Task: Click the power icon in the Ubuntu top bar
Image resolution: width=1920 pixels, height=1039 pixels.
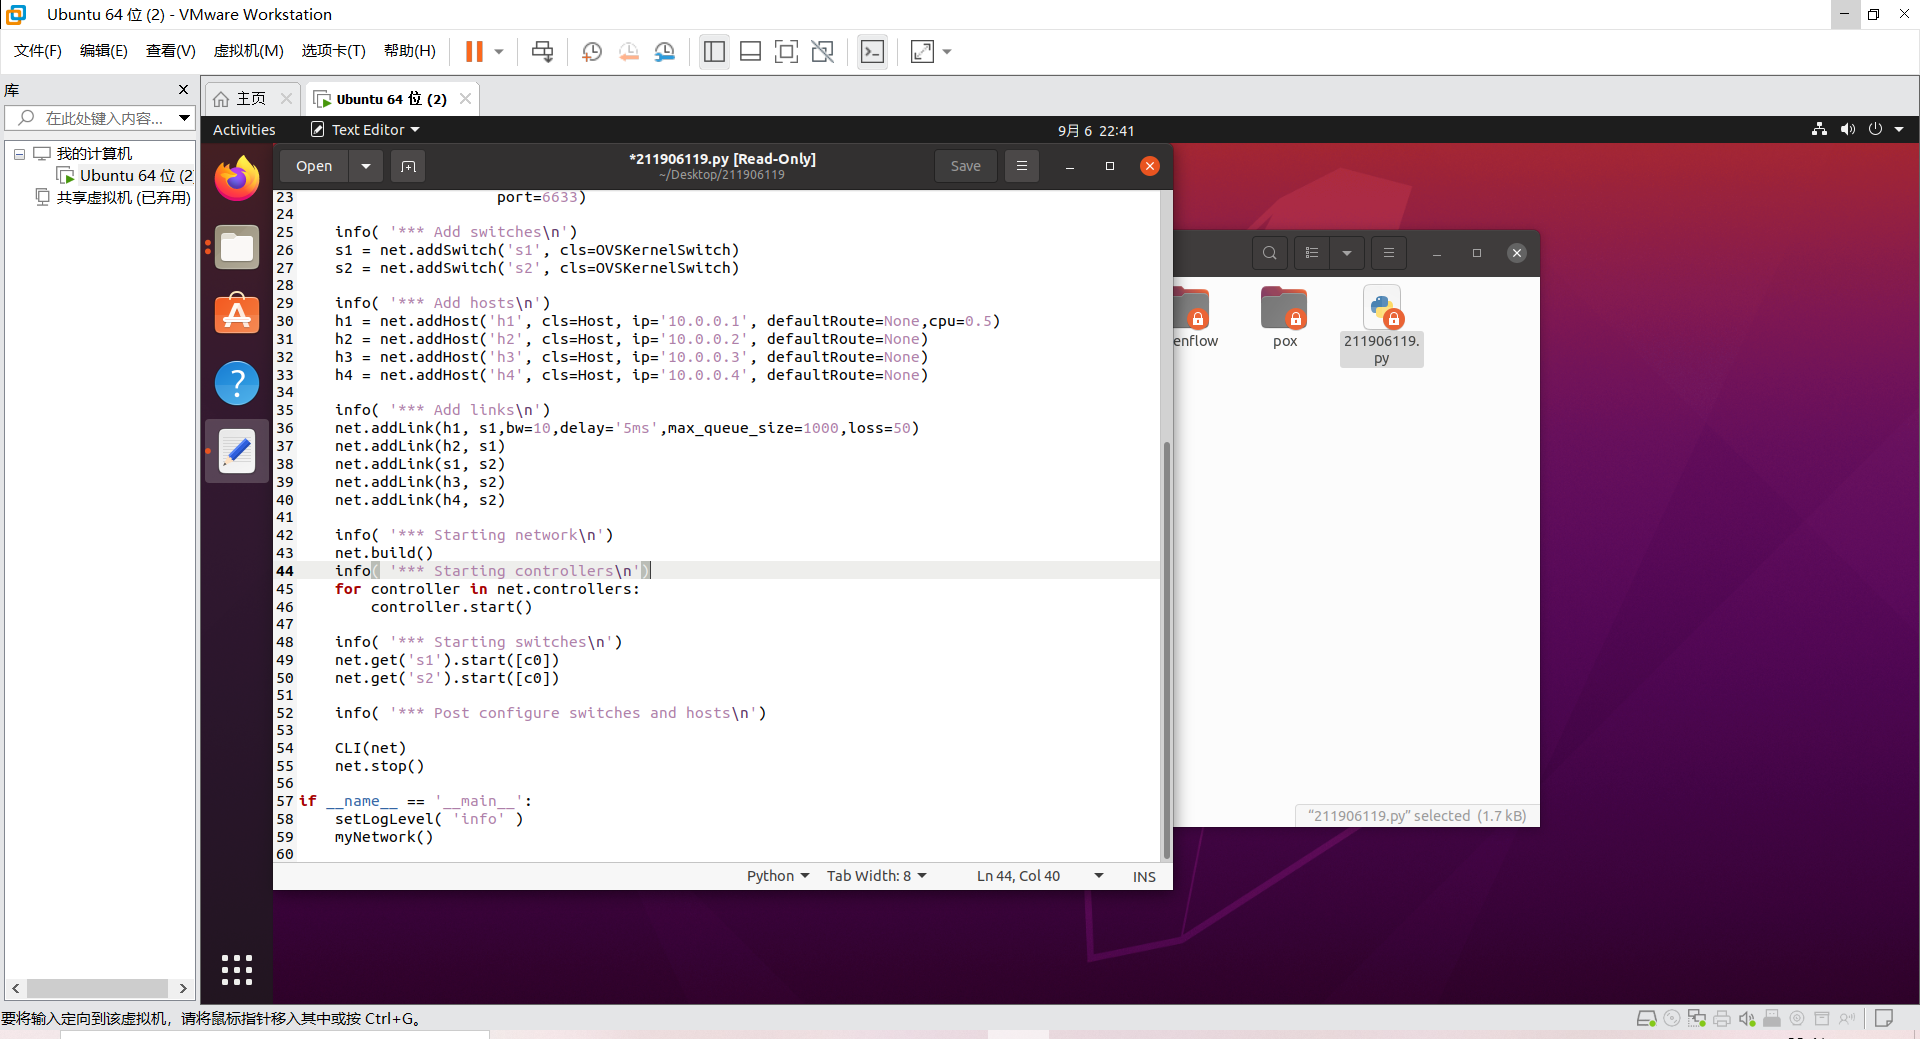Action: pos(1875,130)
